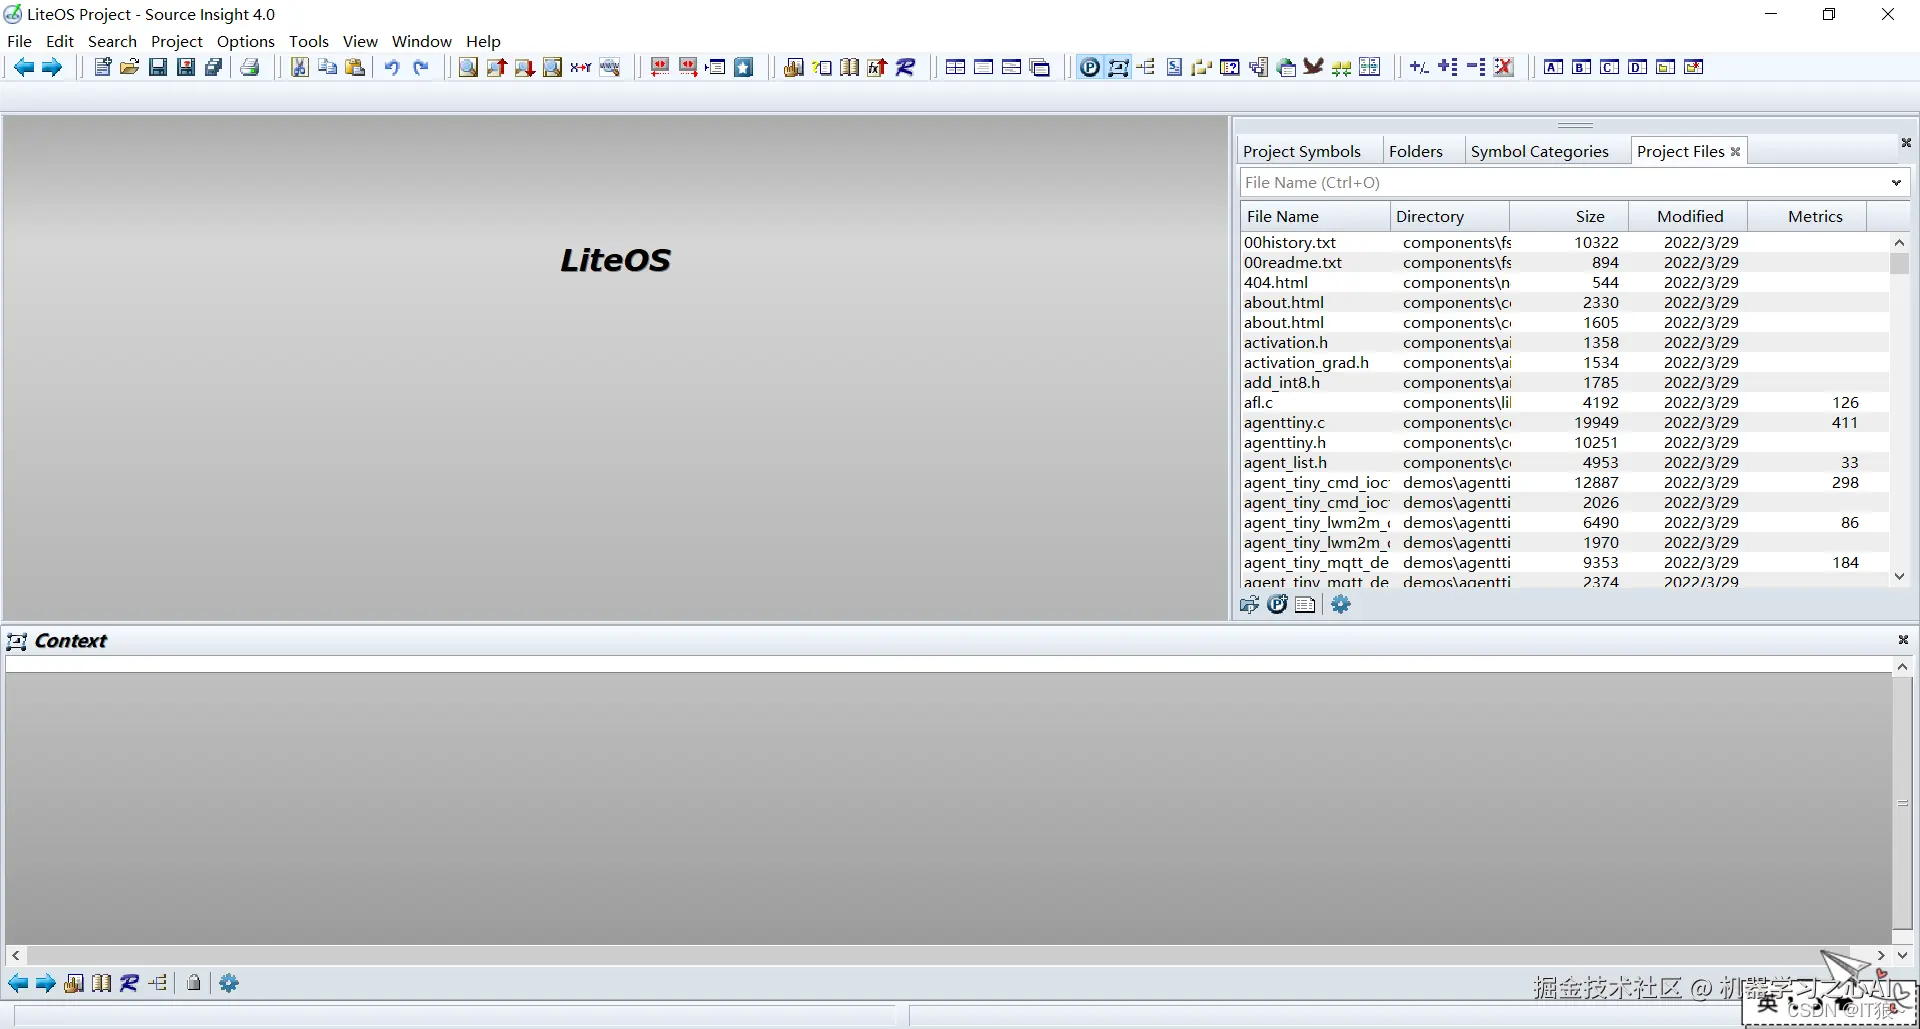Image resolution: width=1920 pixels, height=1029 pixels.
Task: Click the Lookup References blue R icon in the main toolbar
Action: (x=906, y=67)
